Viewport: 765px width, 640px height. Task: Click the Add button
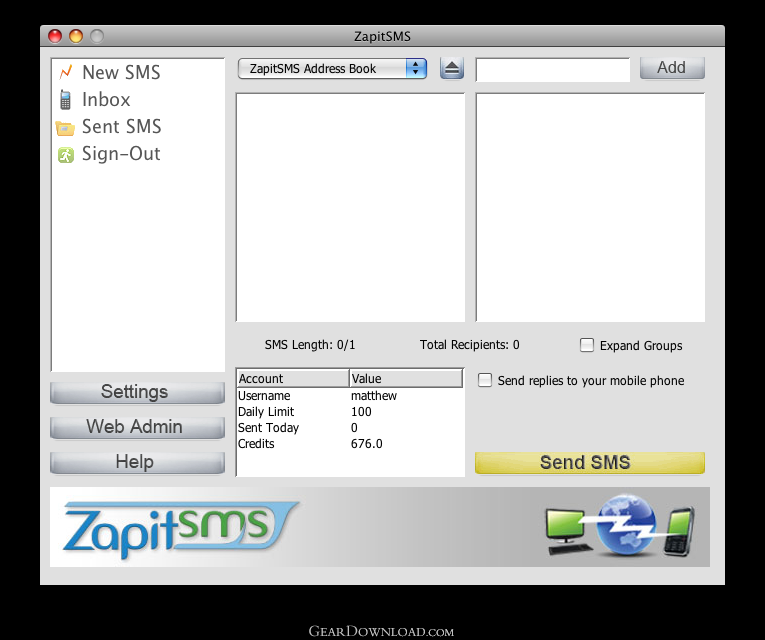(x=672, y=67)
